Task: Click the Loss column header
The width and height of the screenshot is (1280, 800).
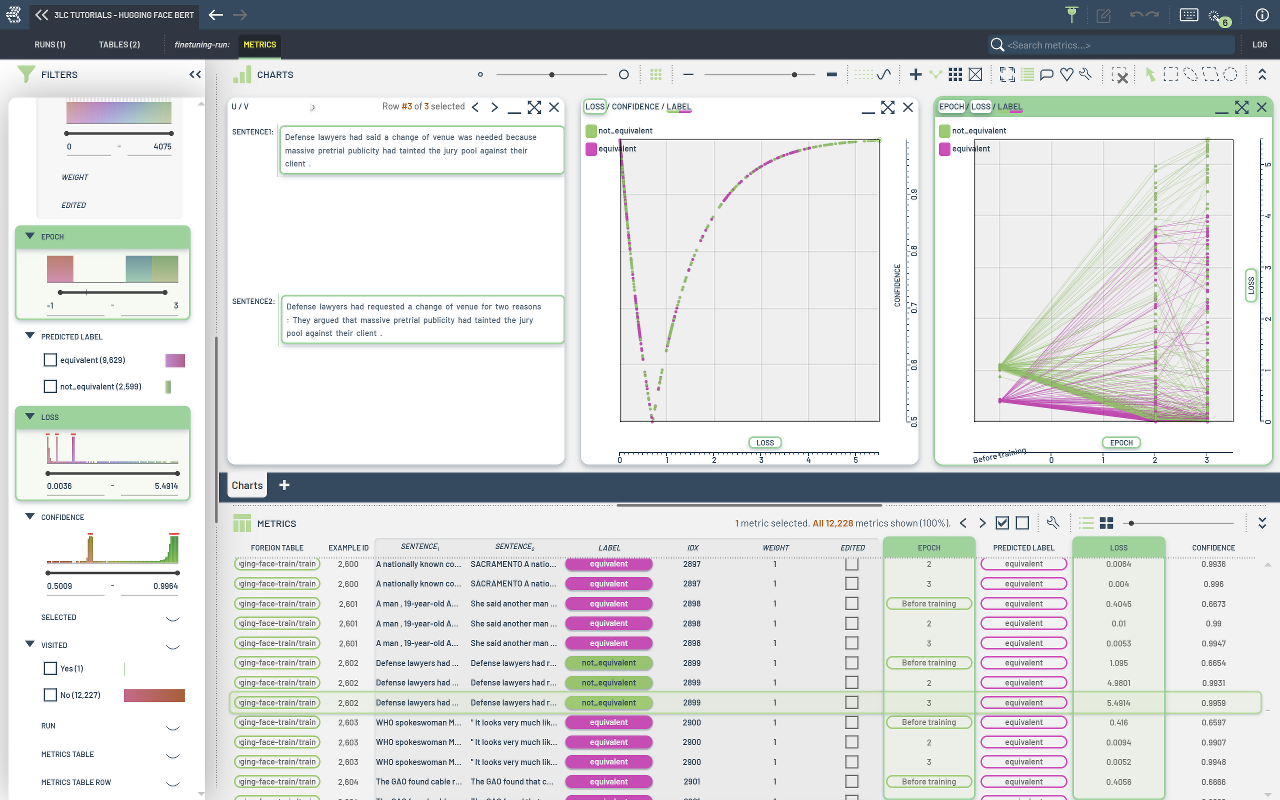Action: (x=1118, y=548)
